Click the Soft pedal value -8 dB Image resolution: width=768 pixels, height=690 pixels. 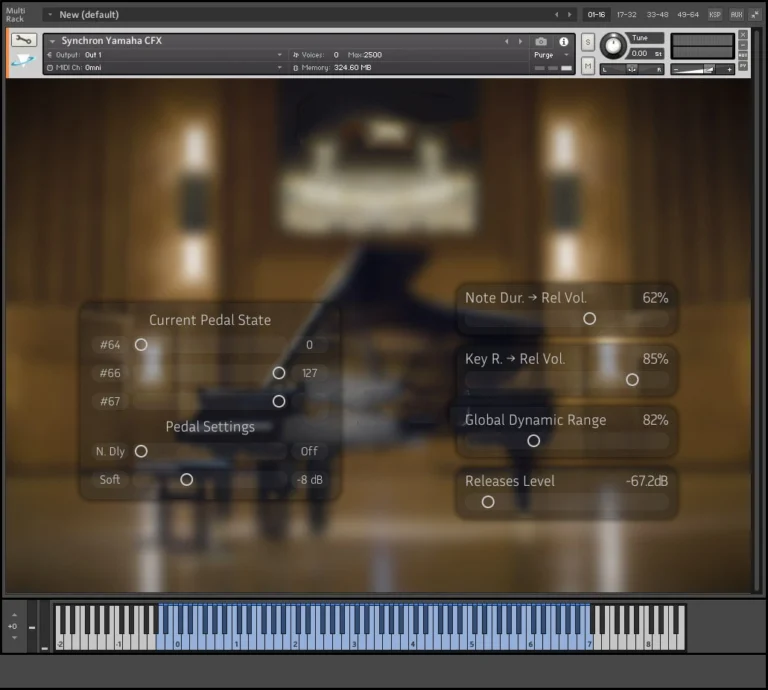pyautogui.click(x=310, y=480)
